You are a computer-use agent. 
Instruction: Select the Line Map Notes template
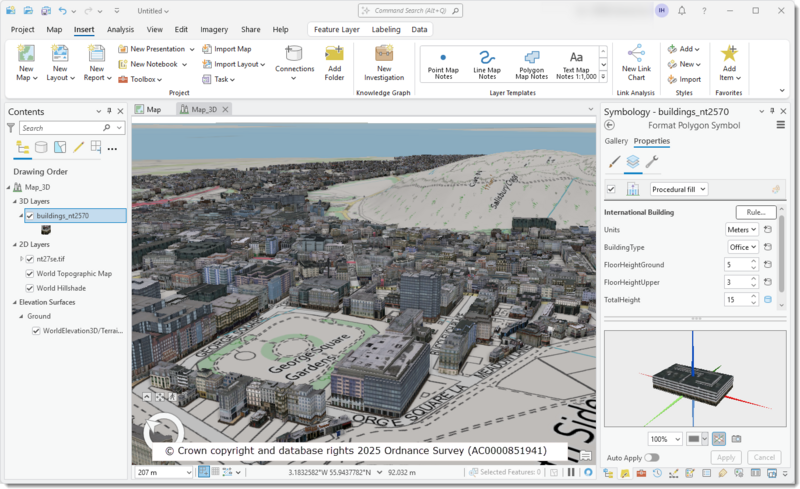(487, 64)
